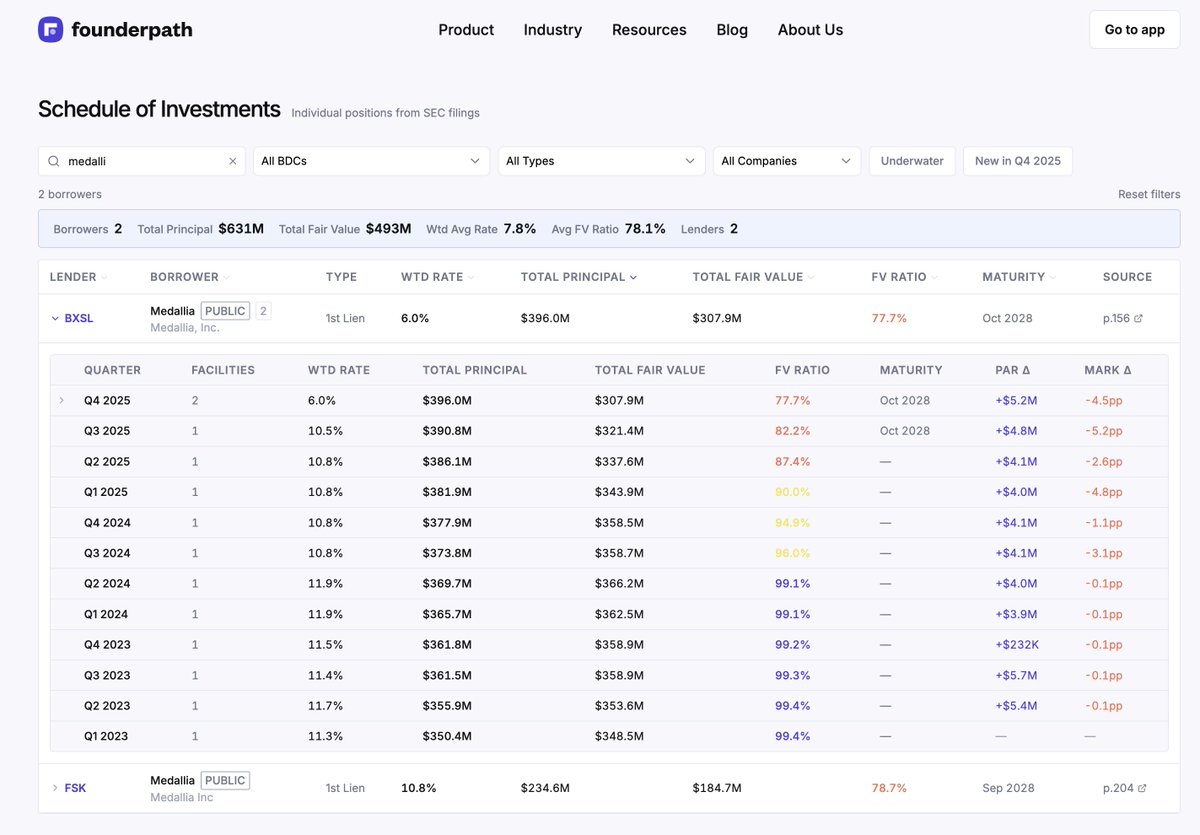Collapse the BXSL row chevron

click(x=55, y=319)
